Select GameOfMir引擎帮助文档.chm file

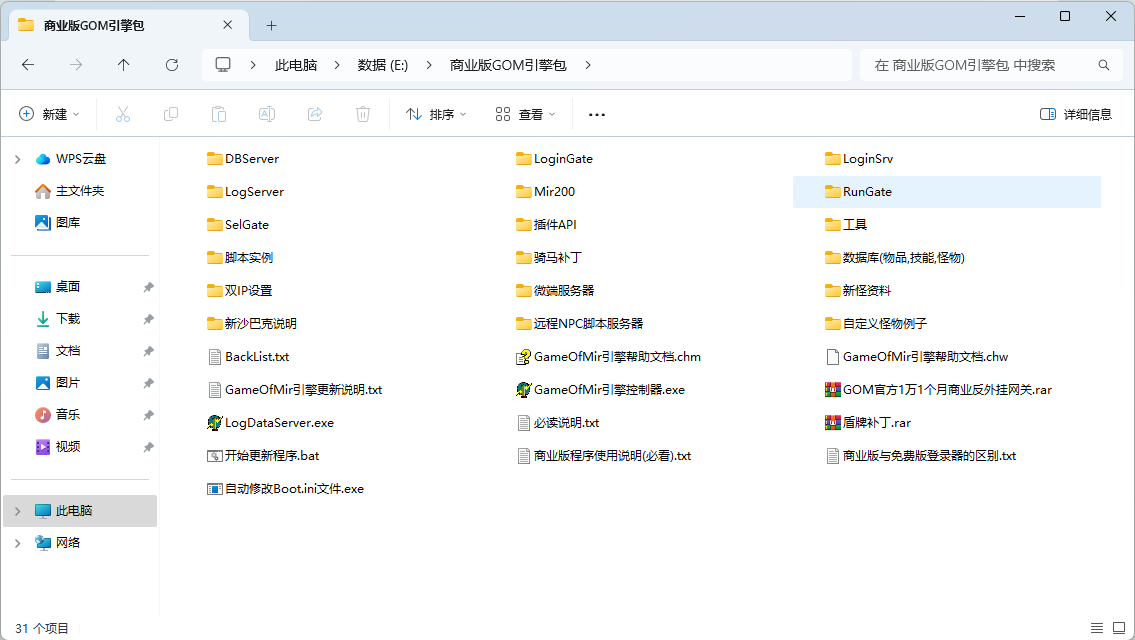[609, 357]
